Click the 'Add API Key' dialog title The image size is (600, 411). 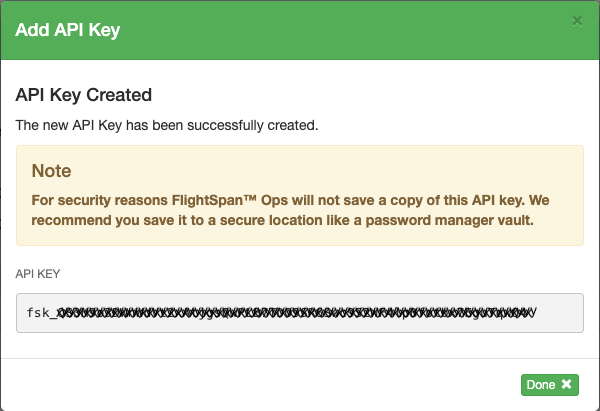[67, 30]
